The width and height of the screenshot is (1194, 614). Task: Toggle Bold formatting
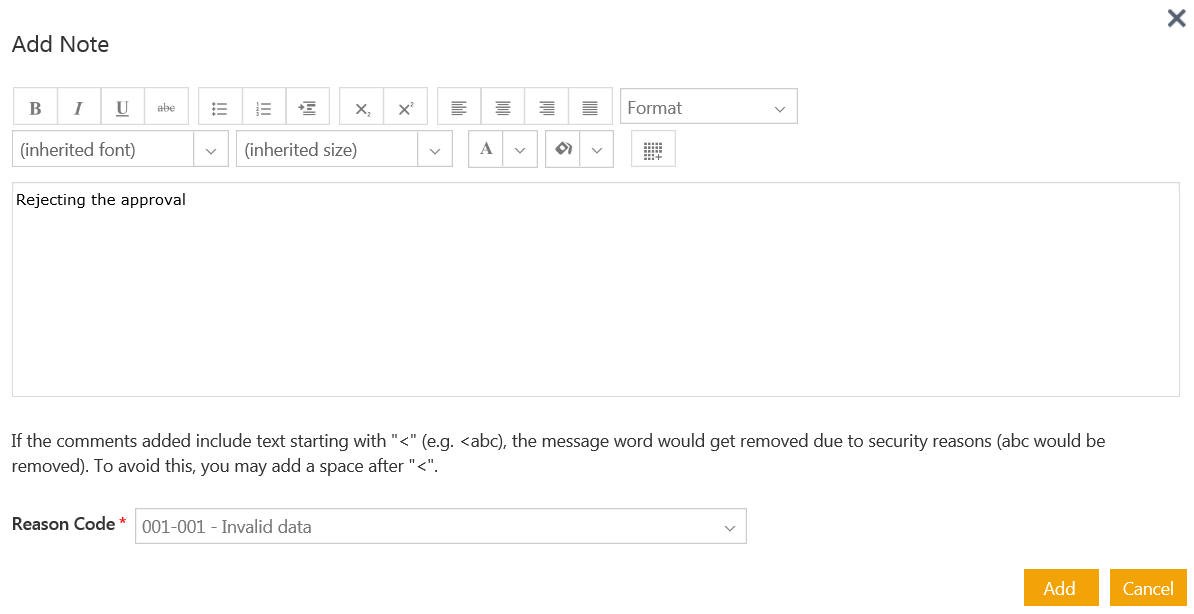(x=35, y=108)
